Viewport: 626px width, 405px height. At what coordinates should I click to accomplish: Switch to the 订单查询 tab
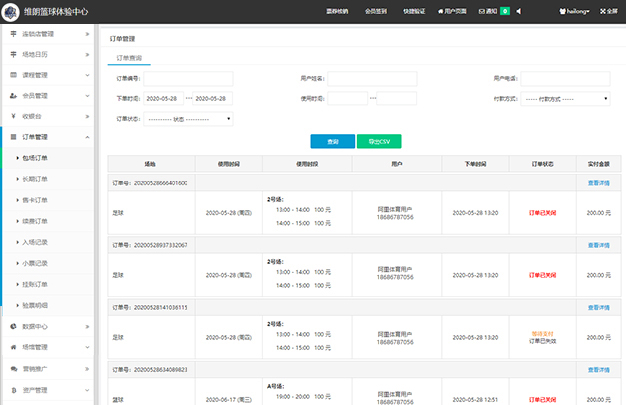pyautogui.click(x=129, y=59)
